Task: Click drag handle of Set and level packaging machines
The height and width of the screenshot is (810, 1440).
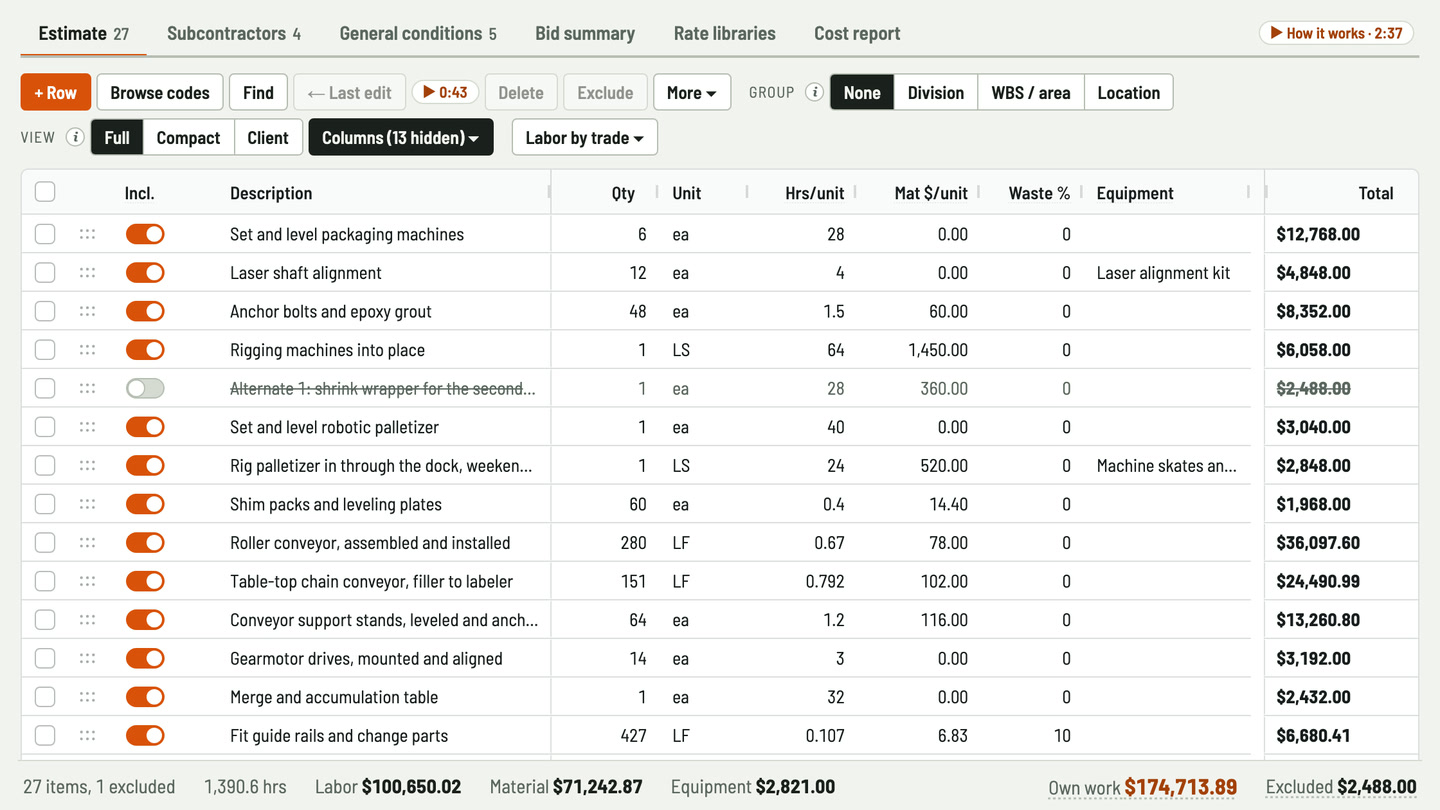Action: pos(87,234)
